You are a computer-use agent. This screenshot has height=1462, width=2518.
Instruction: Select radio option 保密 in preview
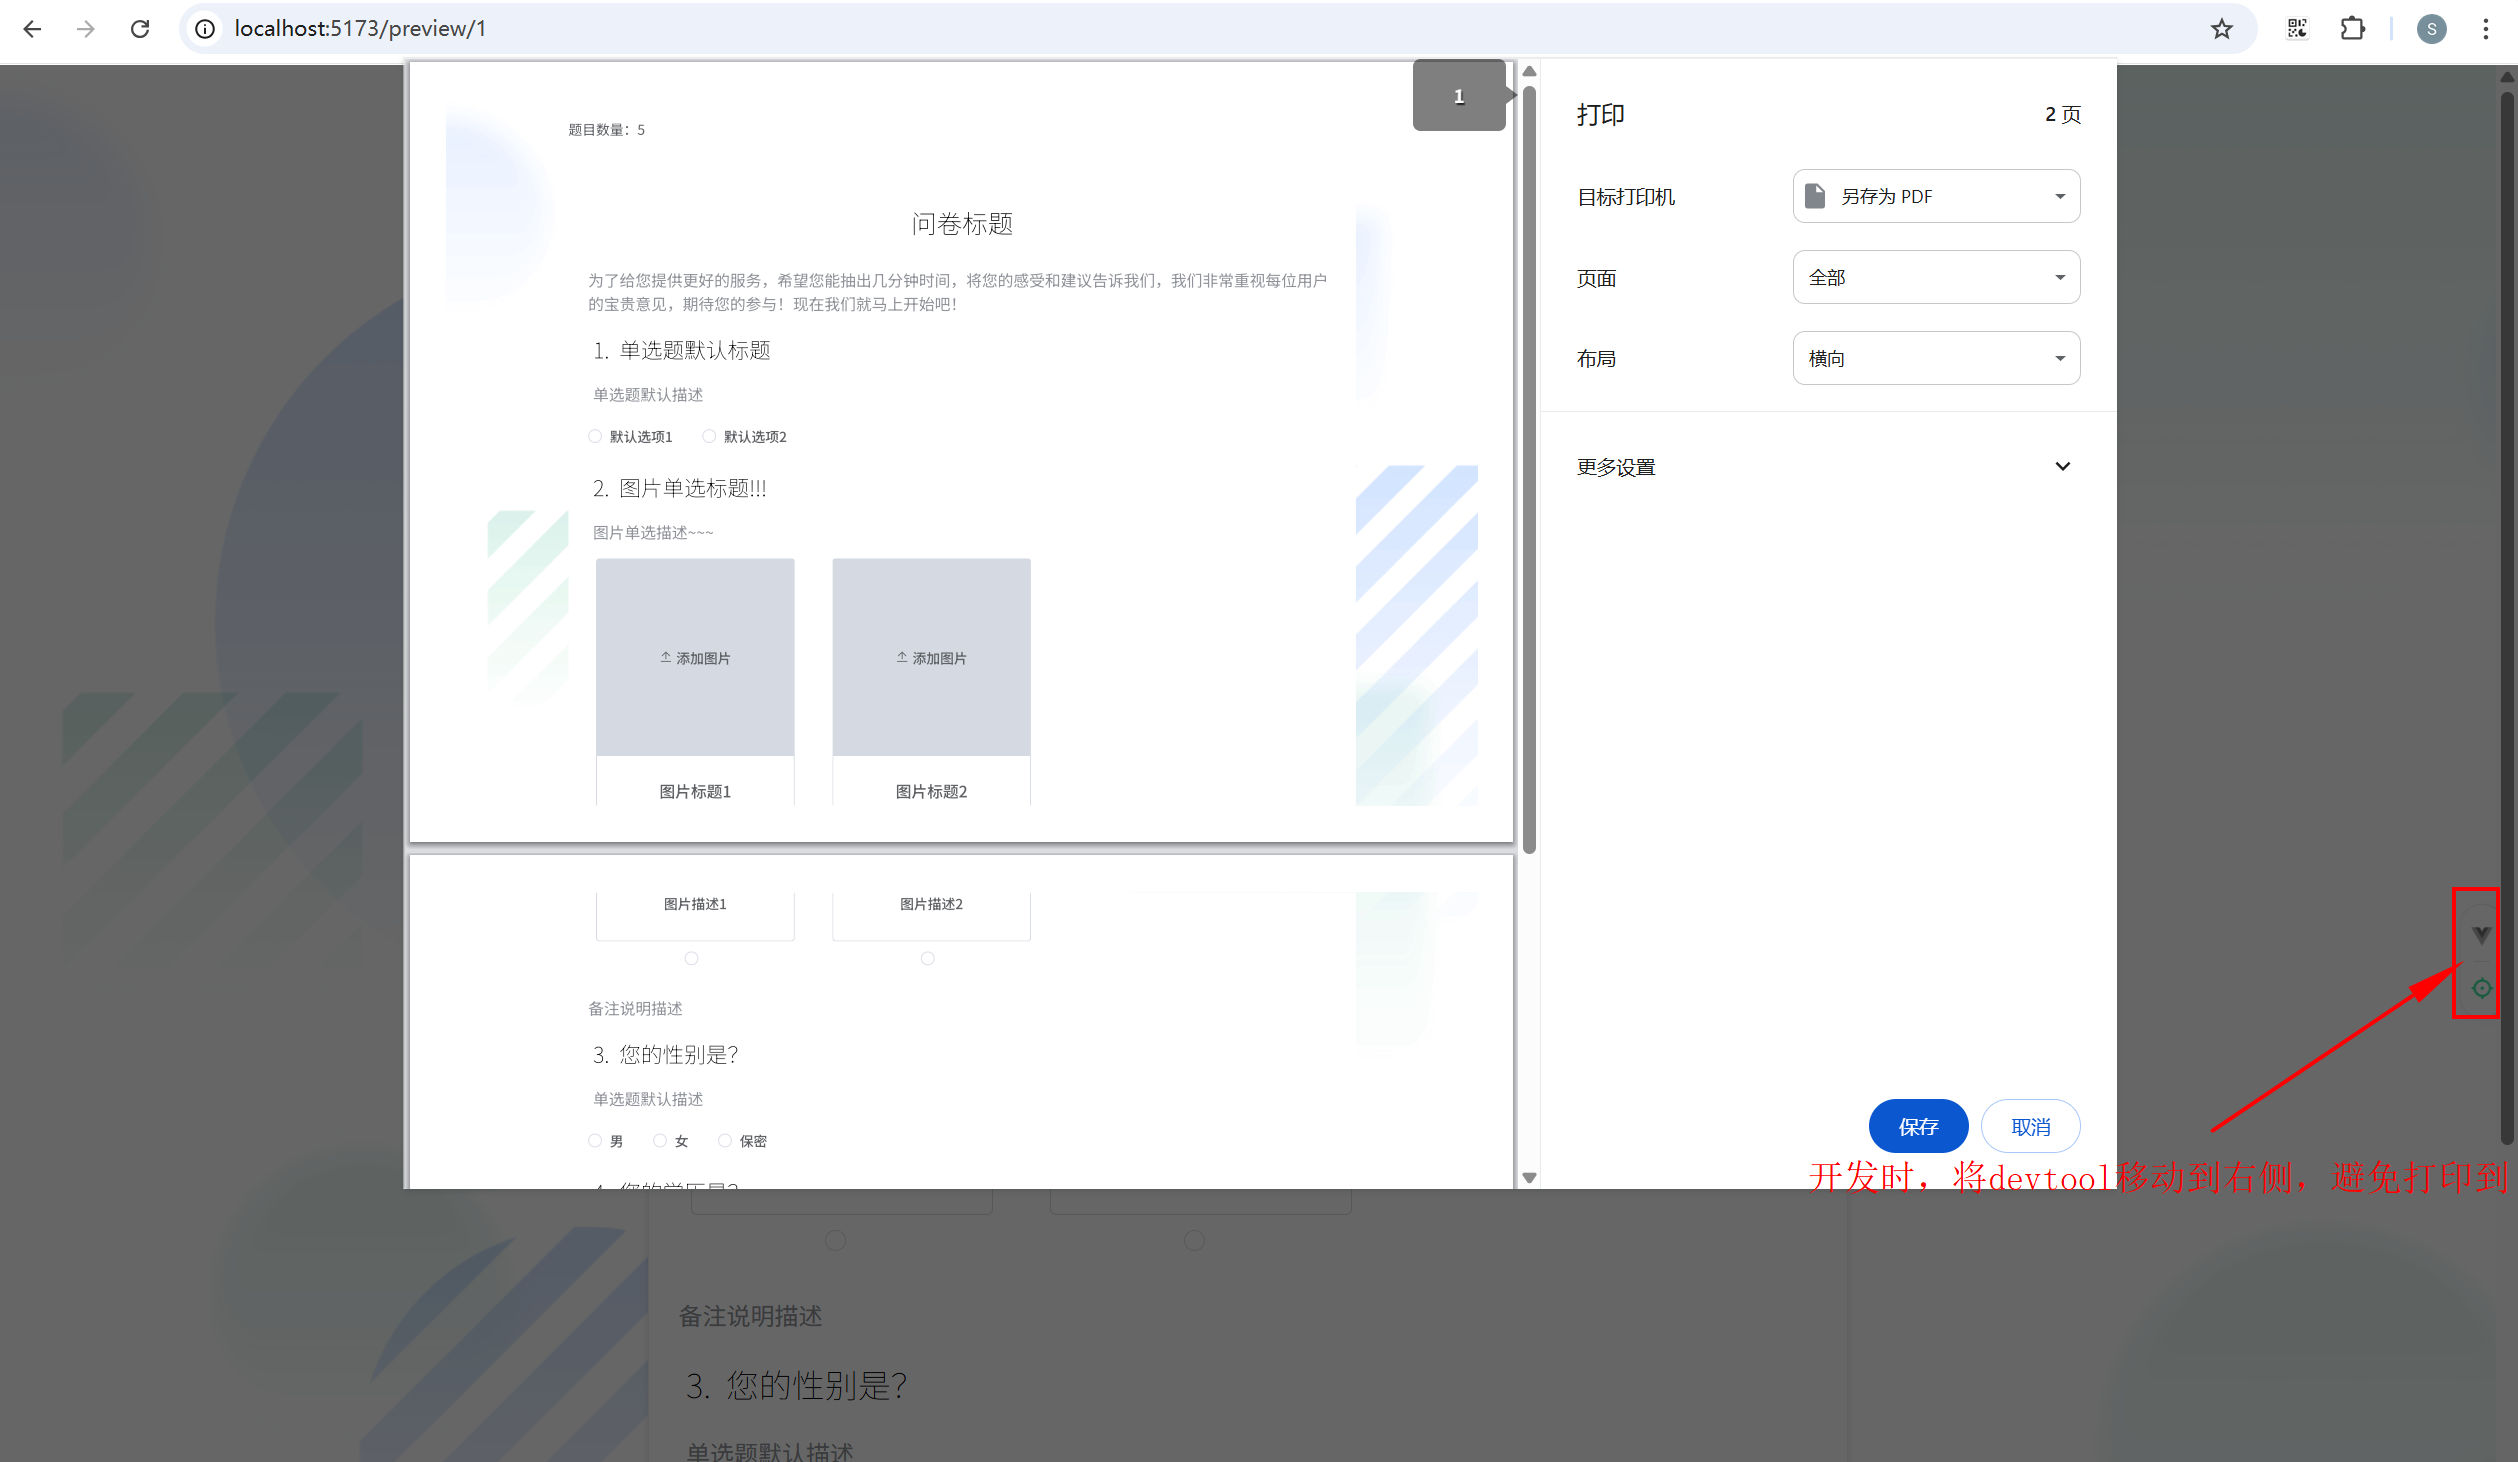click(x=725, y=1141)
